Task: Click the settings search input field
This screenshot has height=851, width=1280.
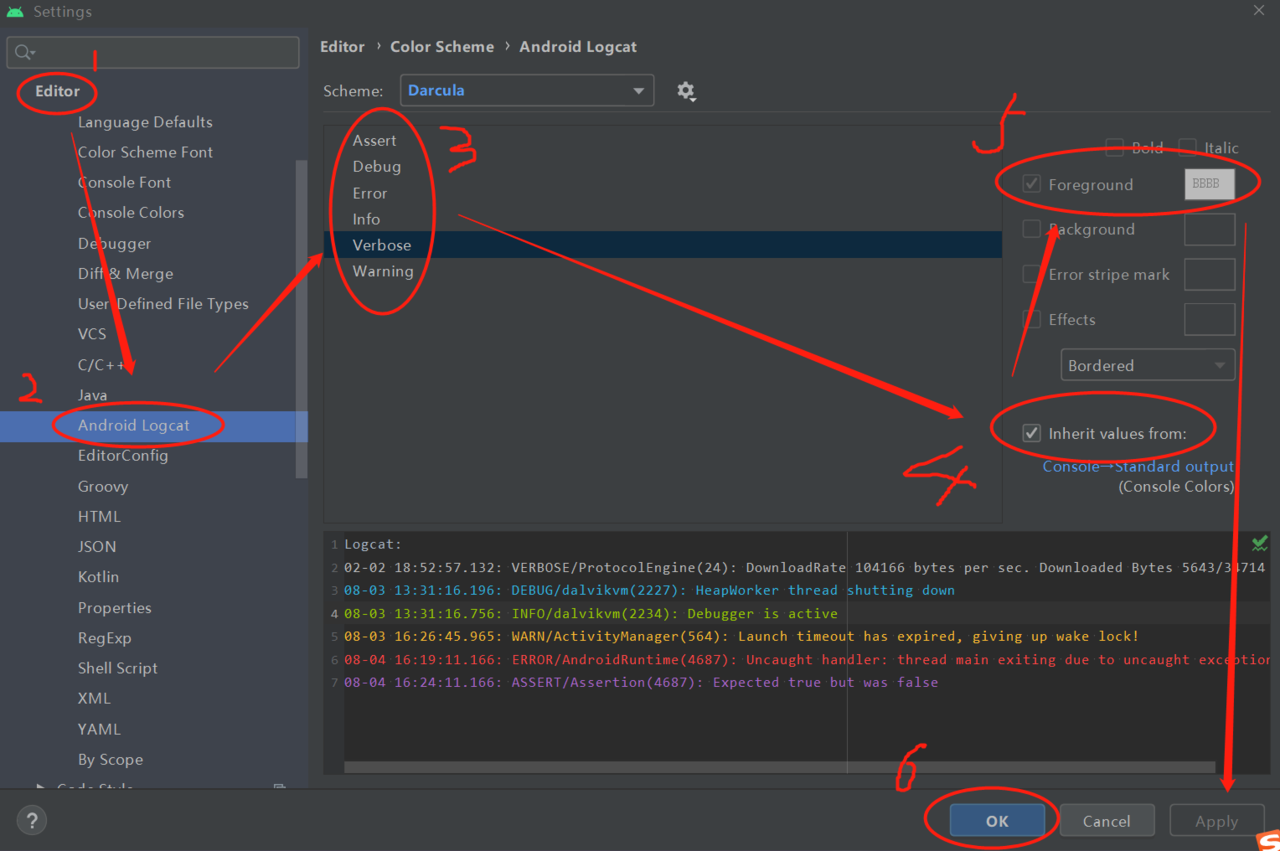Action: [x=153, y=52]
